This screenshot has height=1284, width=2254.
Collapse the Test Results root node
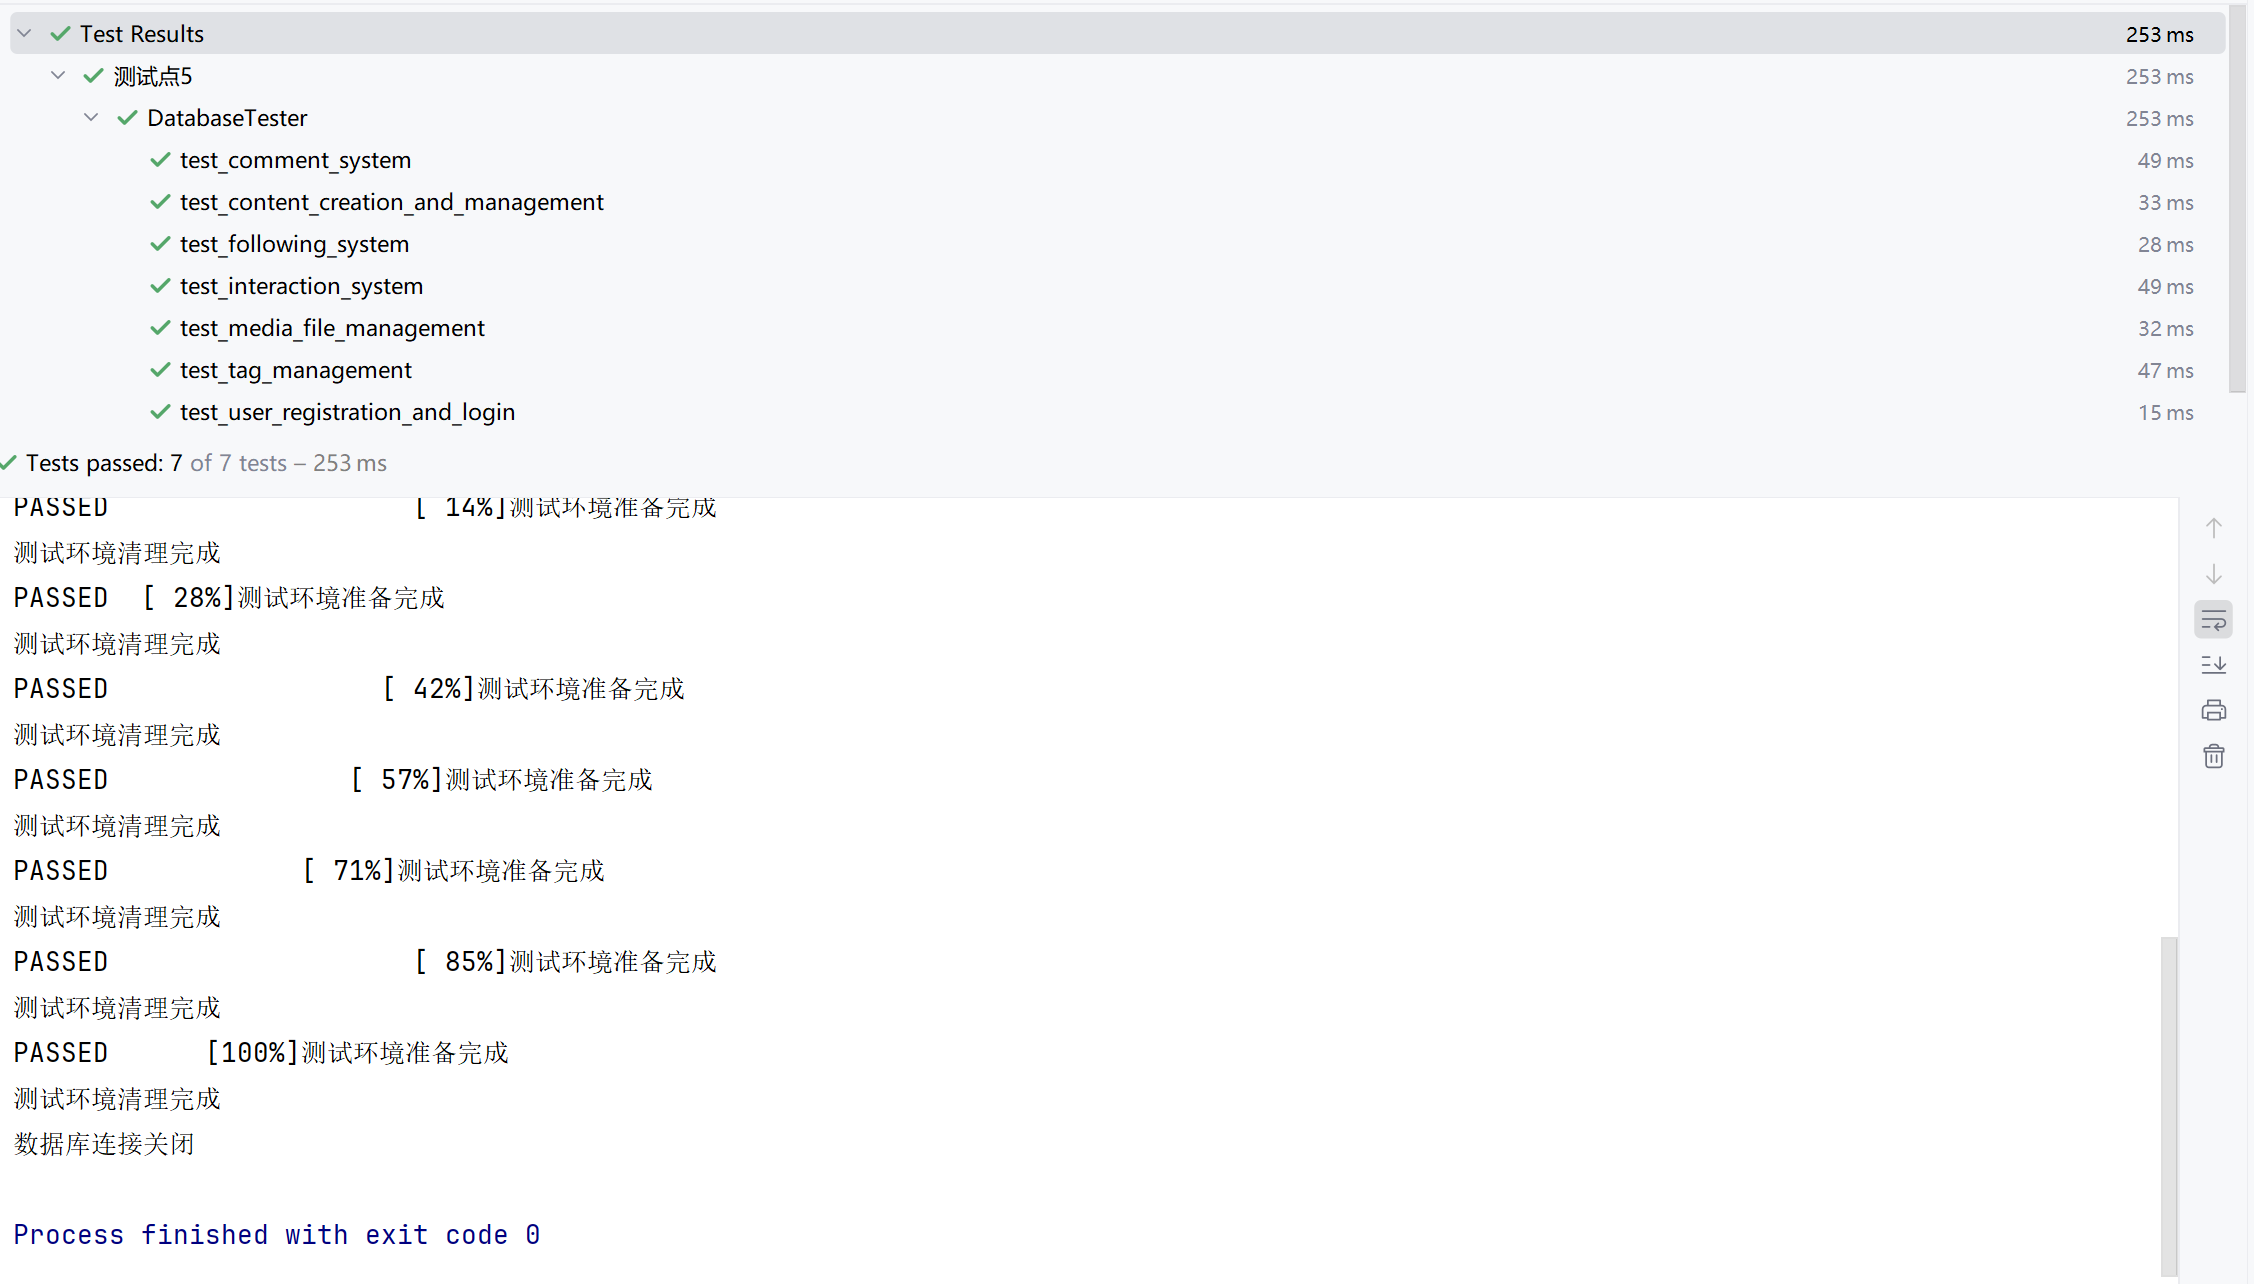(25, 34)
